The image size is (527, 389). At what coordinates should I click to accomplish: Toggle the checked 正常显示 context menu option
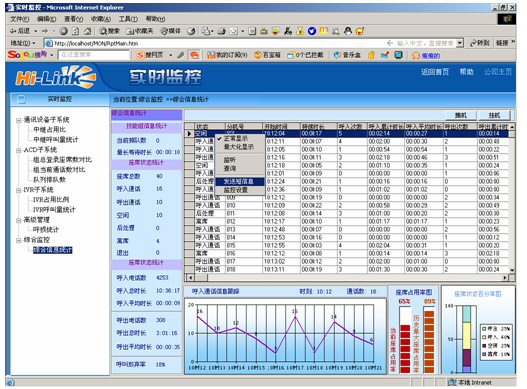click(235, 138)
